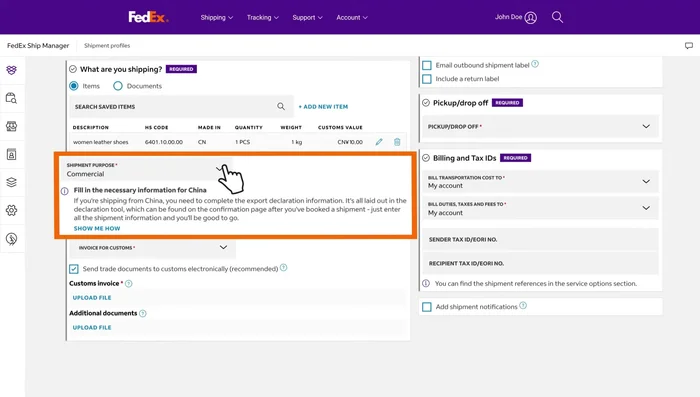This screenshot has width=700, height=397.
Task: Open the Invoice for Customs dropdown
Action: (x=153, y=247)
